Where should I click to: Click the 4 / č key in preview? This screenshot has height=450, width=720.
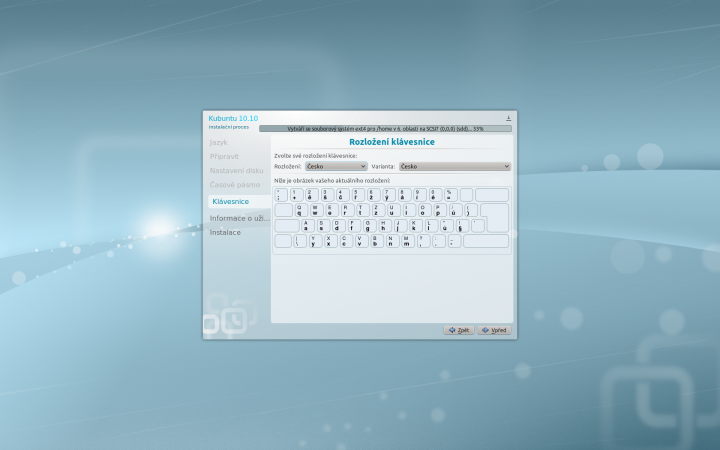343,195
